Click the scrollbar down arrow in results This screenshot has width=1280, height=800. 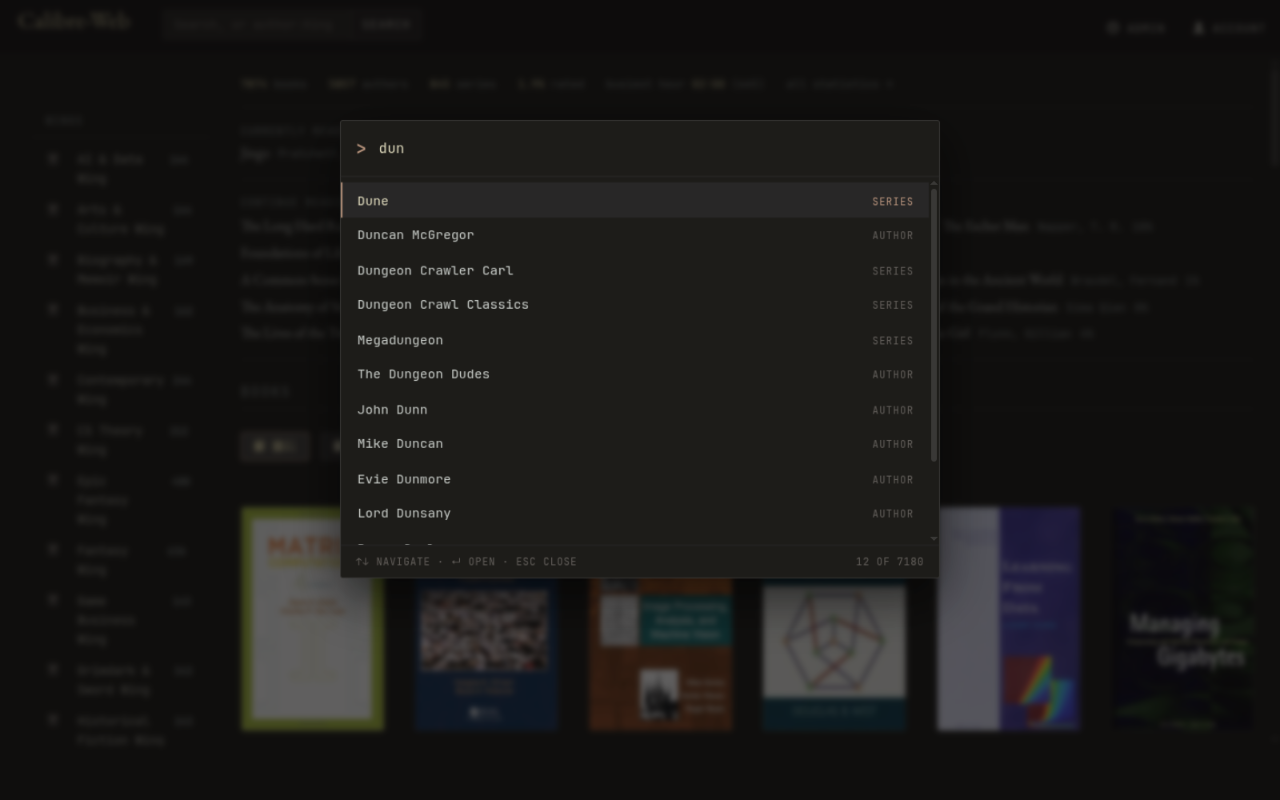pyautogui.click(x=934, y=539)
